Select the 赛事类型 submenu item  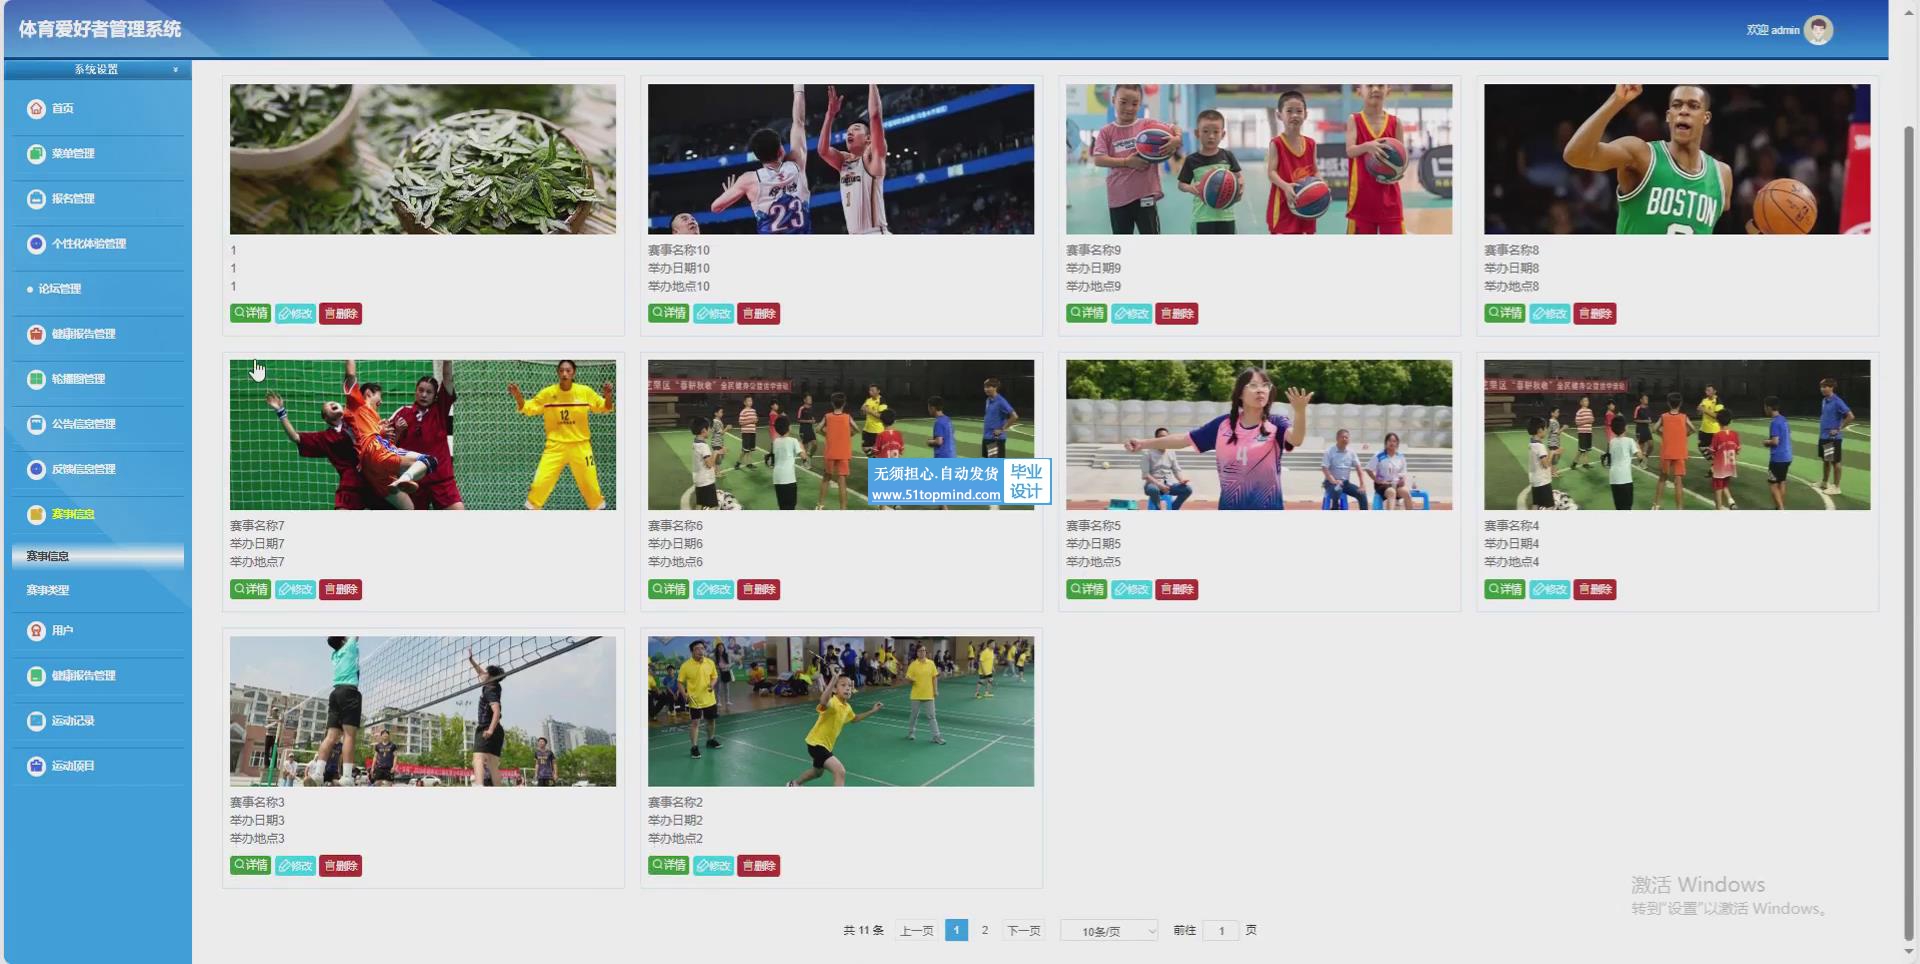[x=48, y=590]
